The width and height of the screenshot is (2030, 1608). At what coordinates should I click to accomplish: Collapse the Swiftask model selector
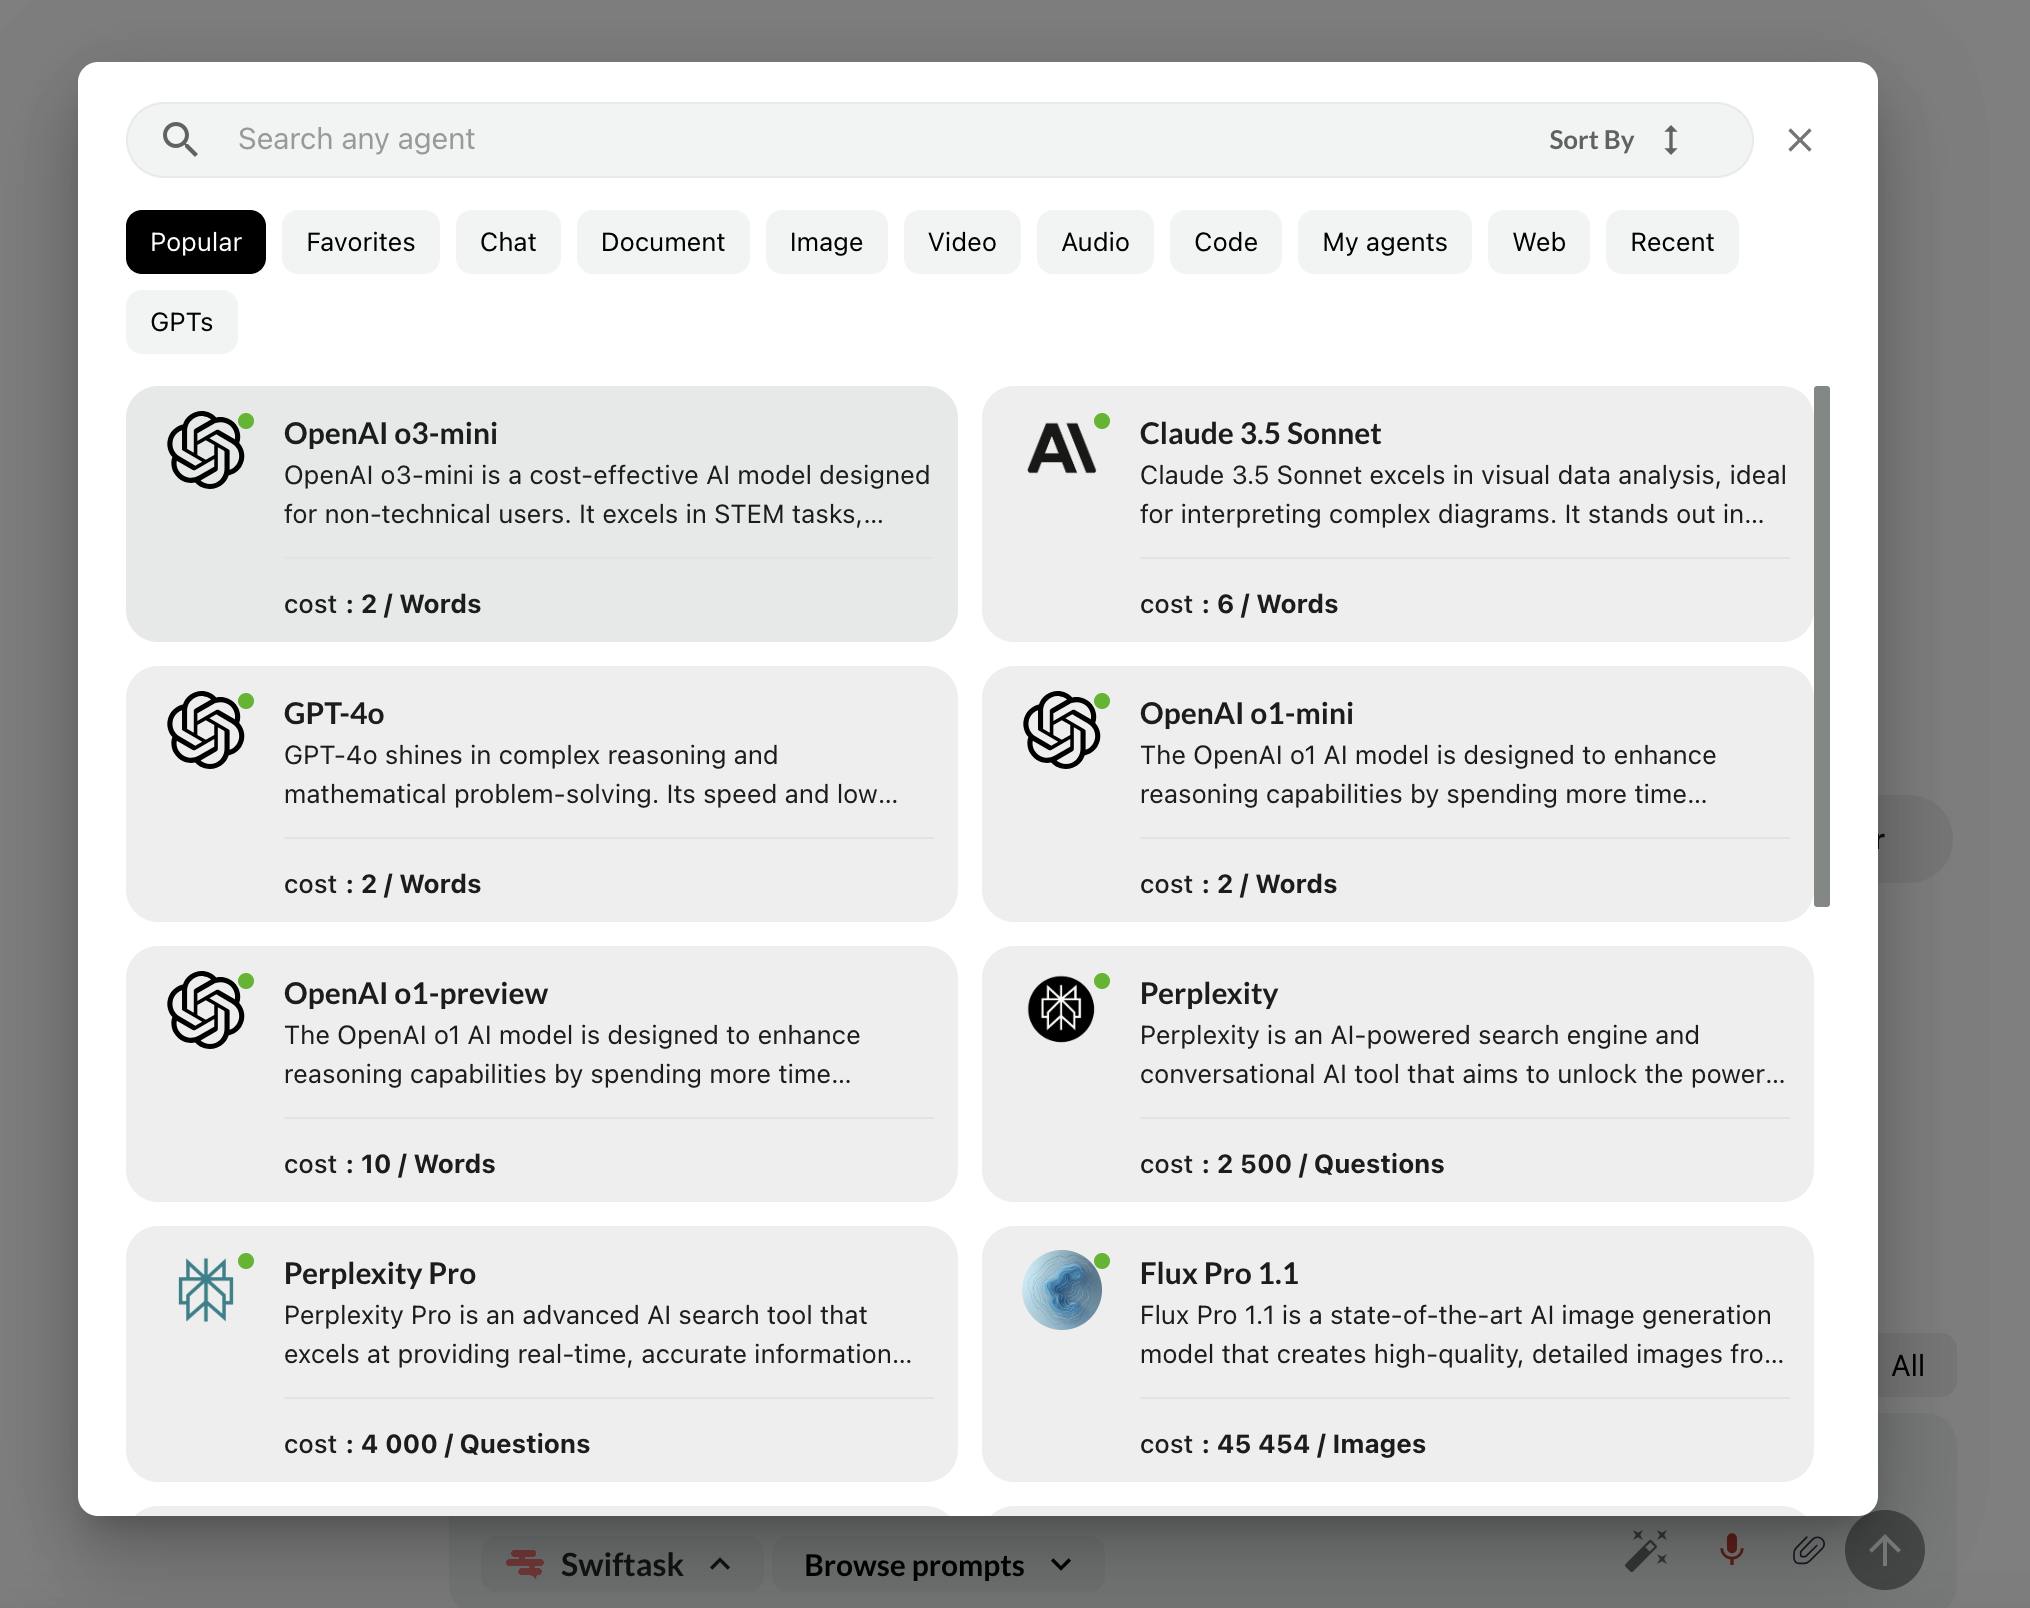722,1562
